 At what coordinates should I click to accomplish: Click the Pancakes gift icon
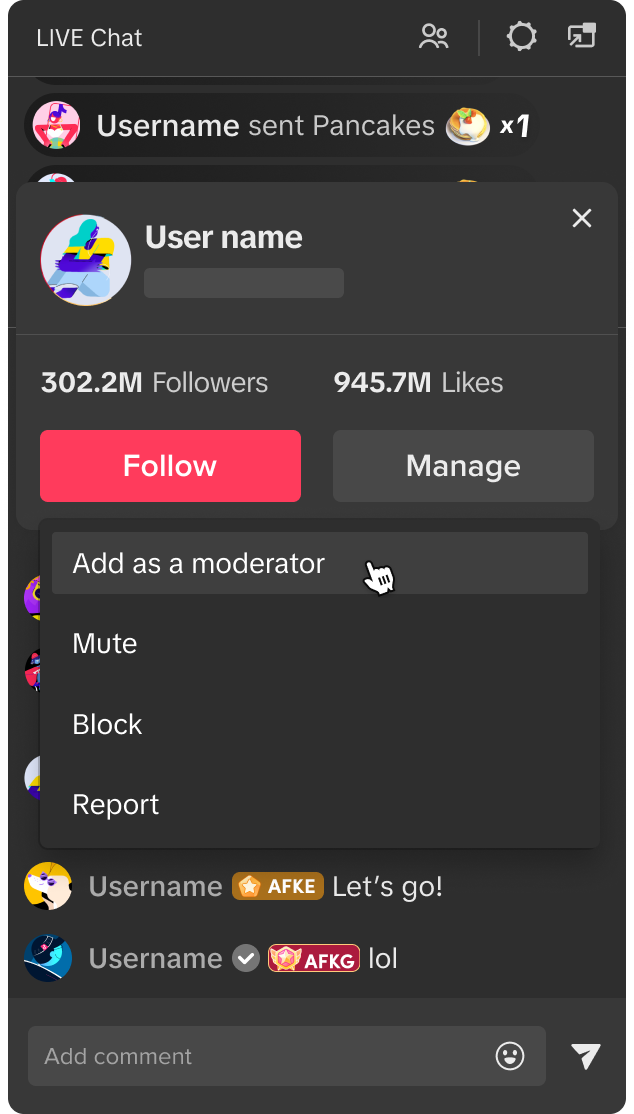[x=467, y=126]
